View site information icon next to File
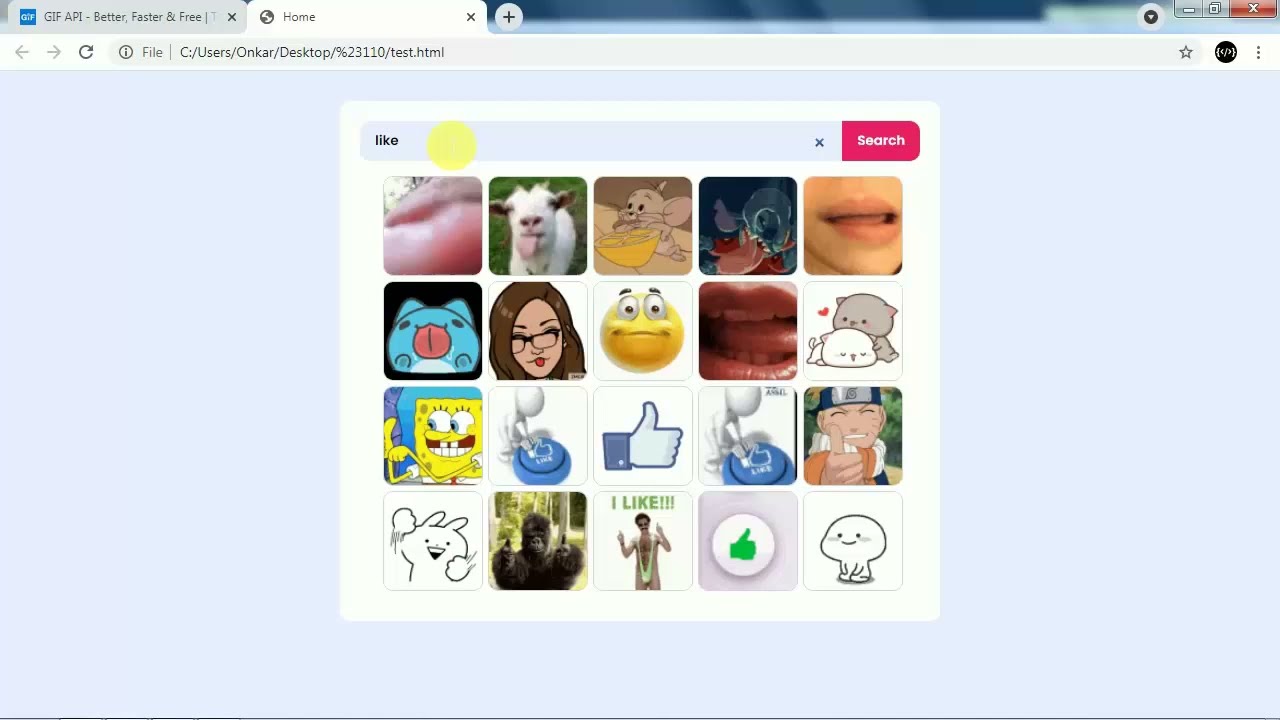Viewport: 1280px width, 720px height. 126,52
